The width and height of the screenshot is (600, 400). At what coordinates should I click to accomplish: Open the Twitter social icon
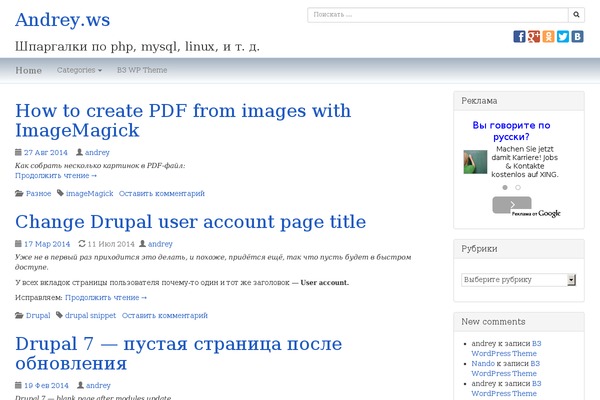[x=563, y=37]
